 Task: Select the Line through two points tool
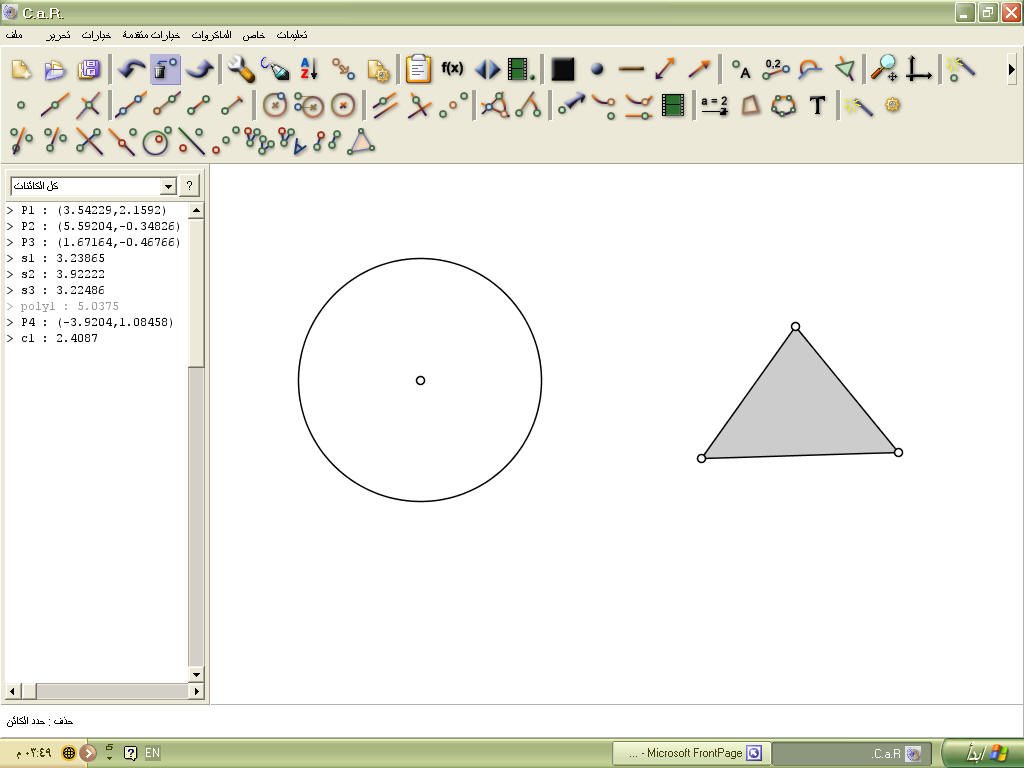coord(55,105)
